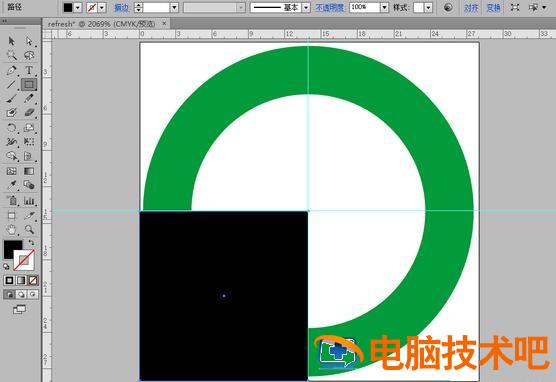Image resolution: width=556 pixels, height=382 pixels.
Task: Open graphic style 样式 dropdown
Action: pyautogui.click(x=428, y=7)
